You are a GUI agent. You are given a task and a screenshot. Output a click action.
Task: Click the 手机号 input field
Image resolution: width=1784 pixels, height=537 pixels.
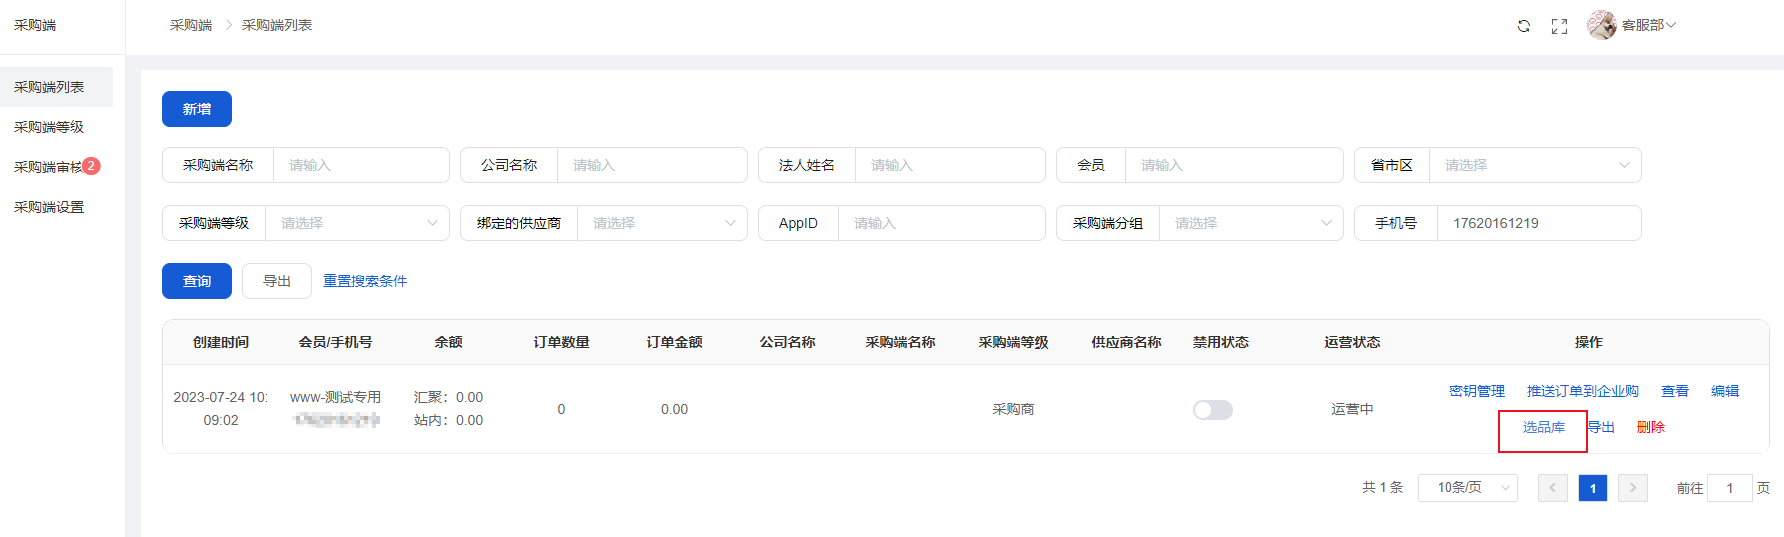[x=1537, y=223]
